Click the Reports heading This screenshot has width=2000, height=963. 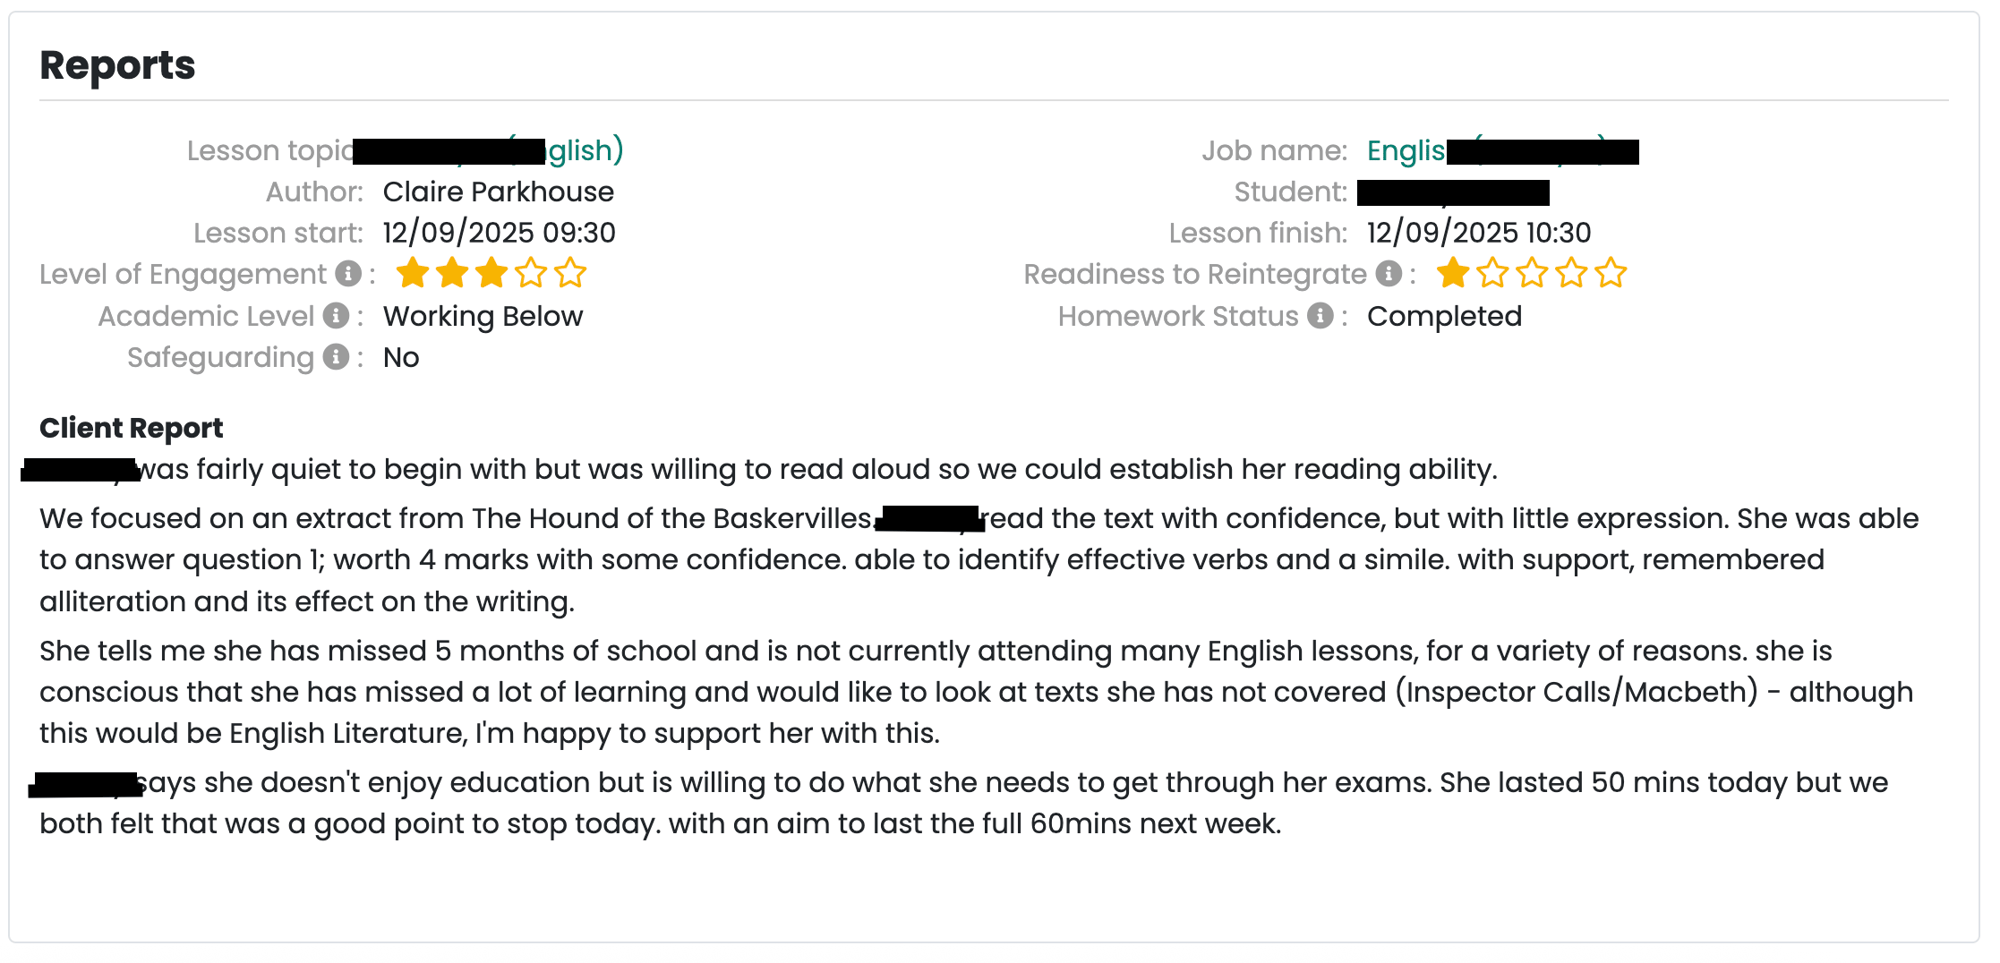(117, 65)
